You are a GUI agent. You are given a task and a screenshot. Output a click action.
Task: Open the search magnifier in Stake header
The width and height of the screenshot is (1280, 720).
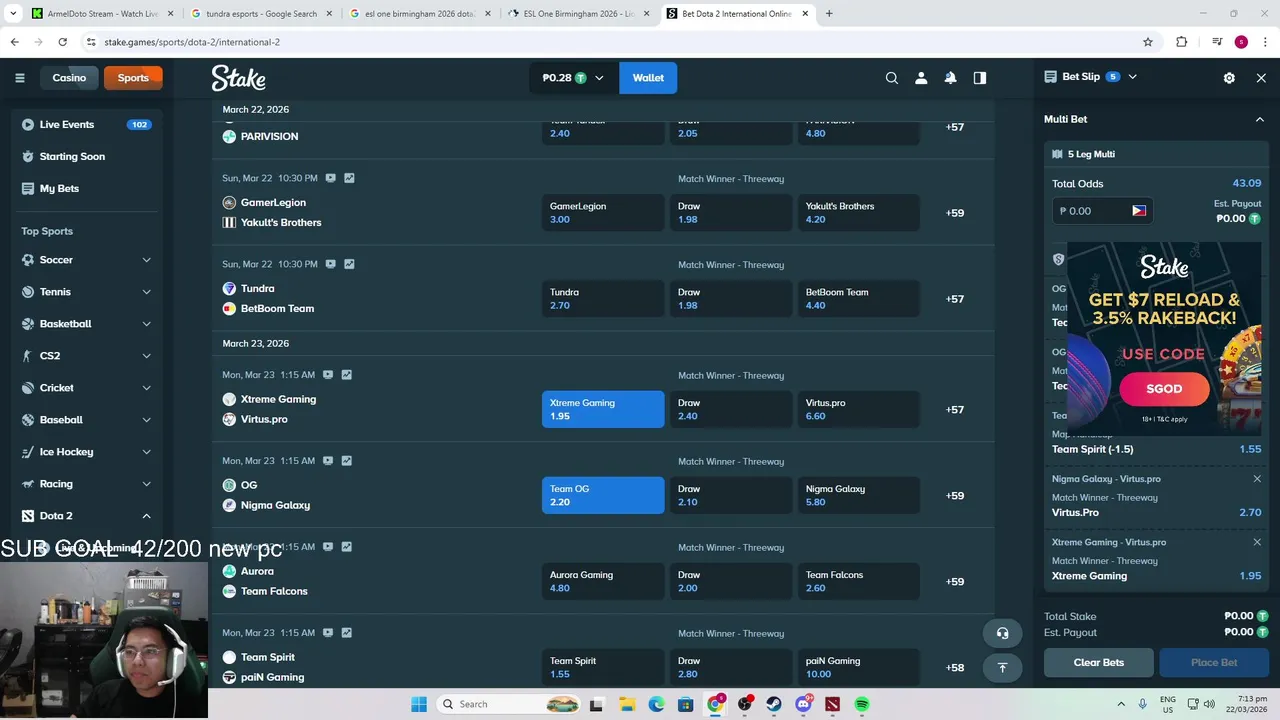[x=892, y=78]
